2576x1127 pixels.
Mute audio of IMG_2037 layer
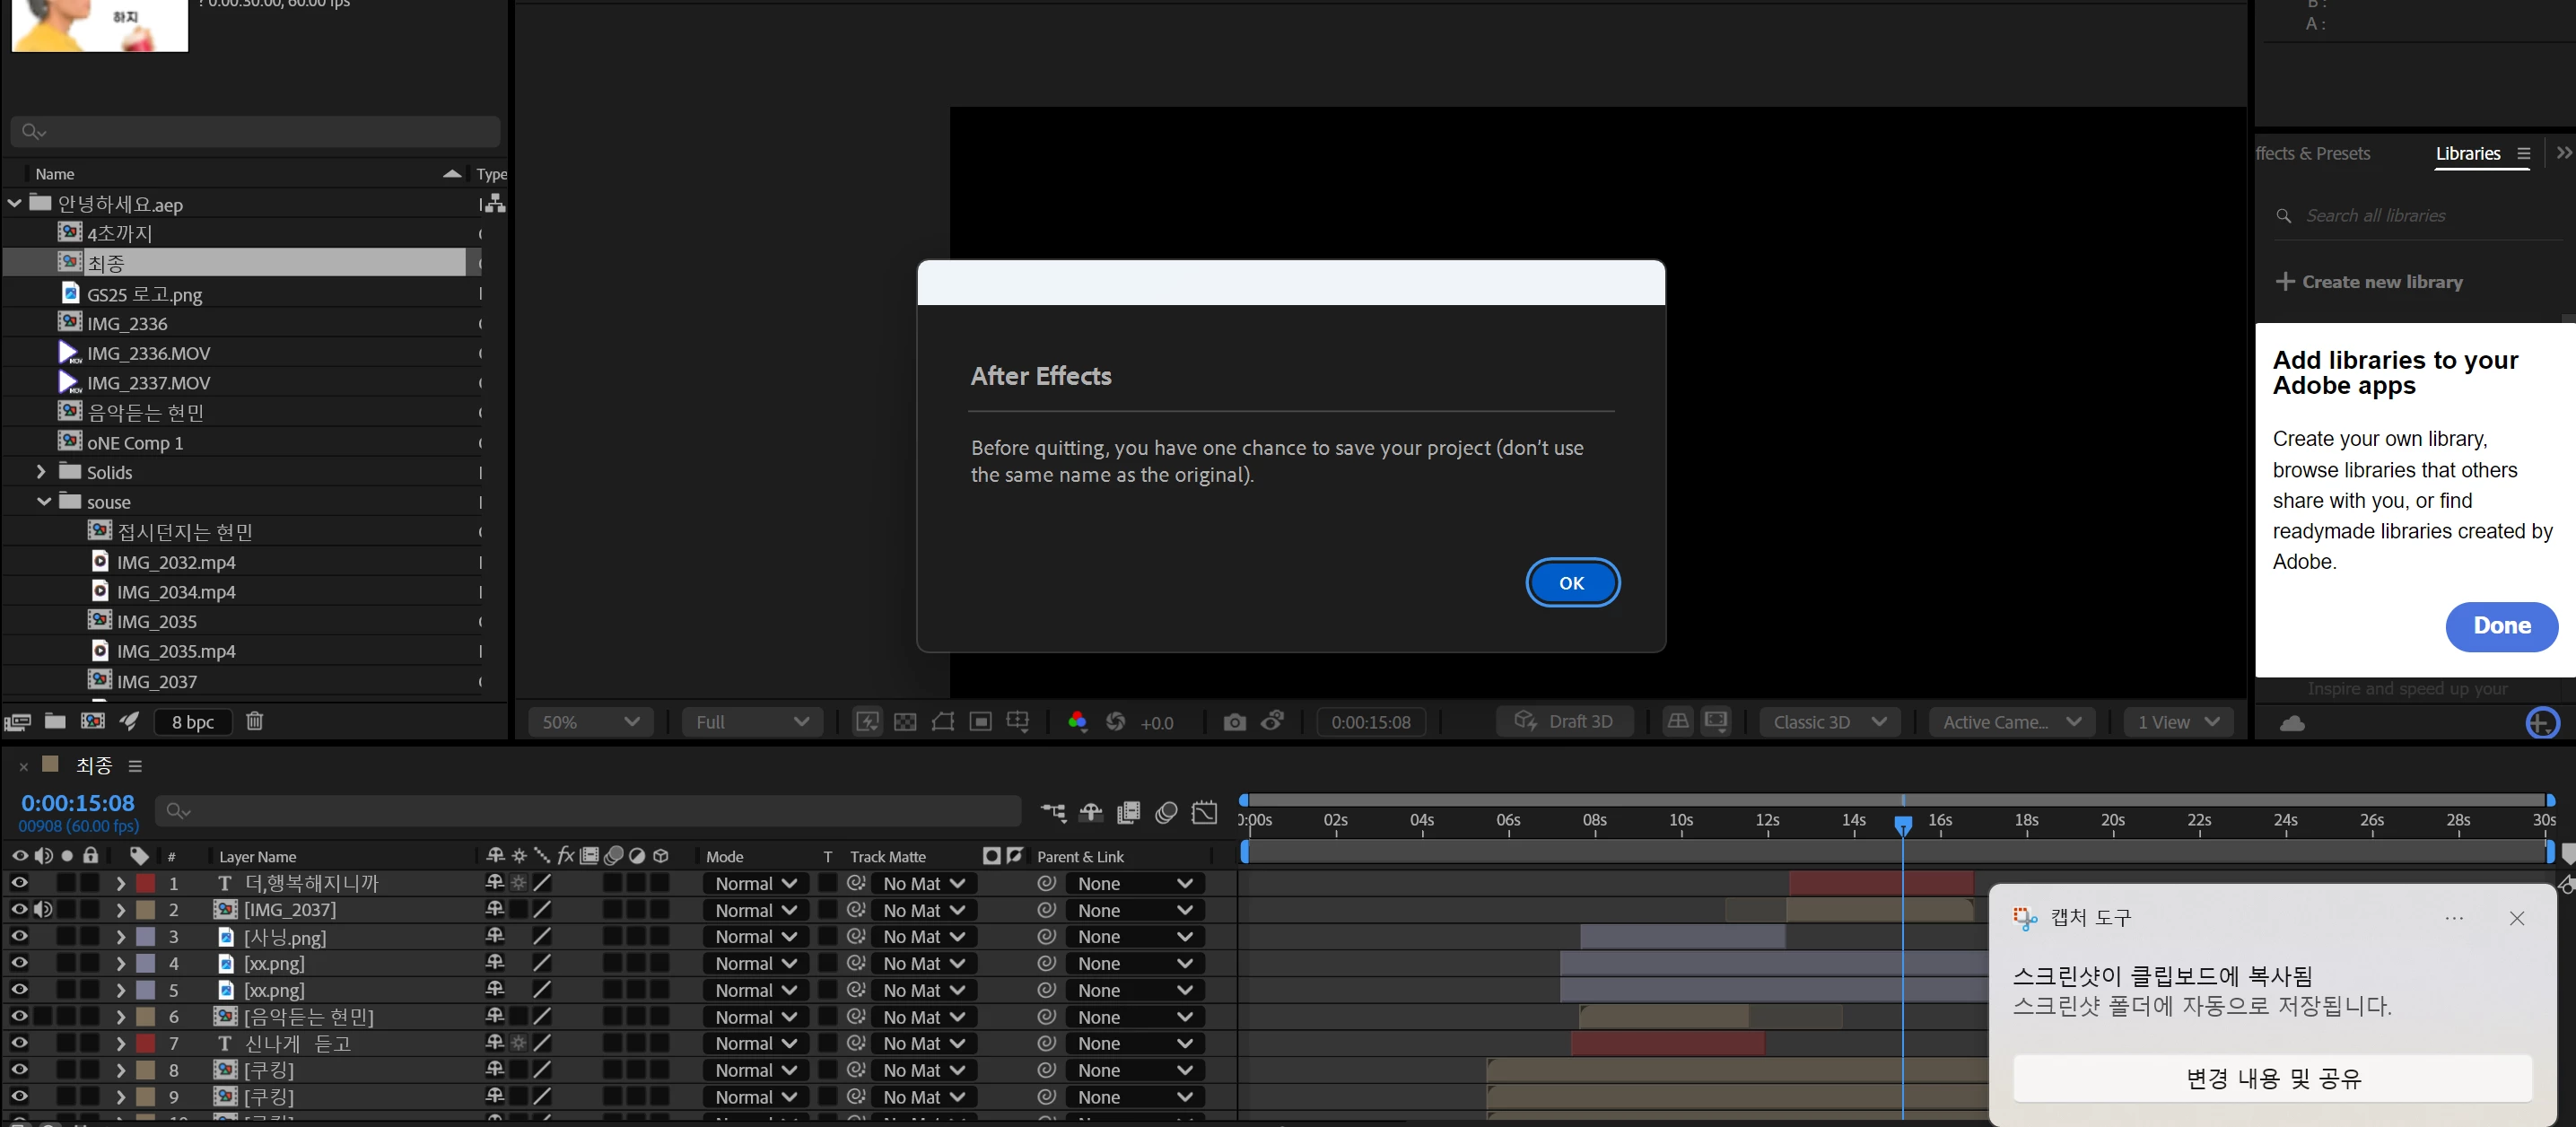(x=42, y=909)
